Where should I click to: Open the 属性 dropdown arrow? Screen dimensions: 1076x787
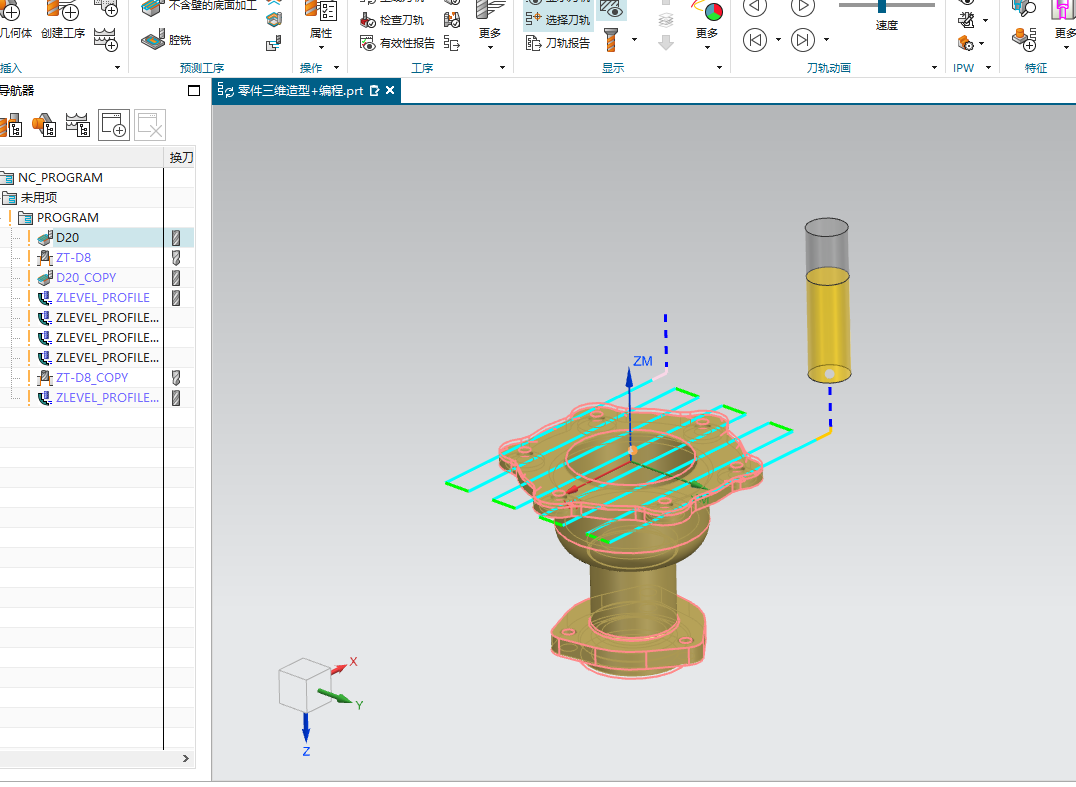click(320, 47)
